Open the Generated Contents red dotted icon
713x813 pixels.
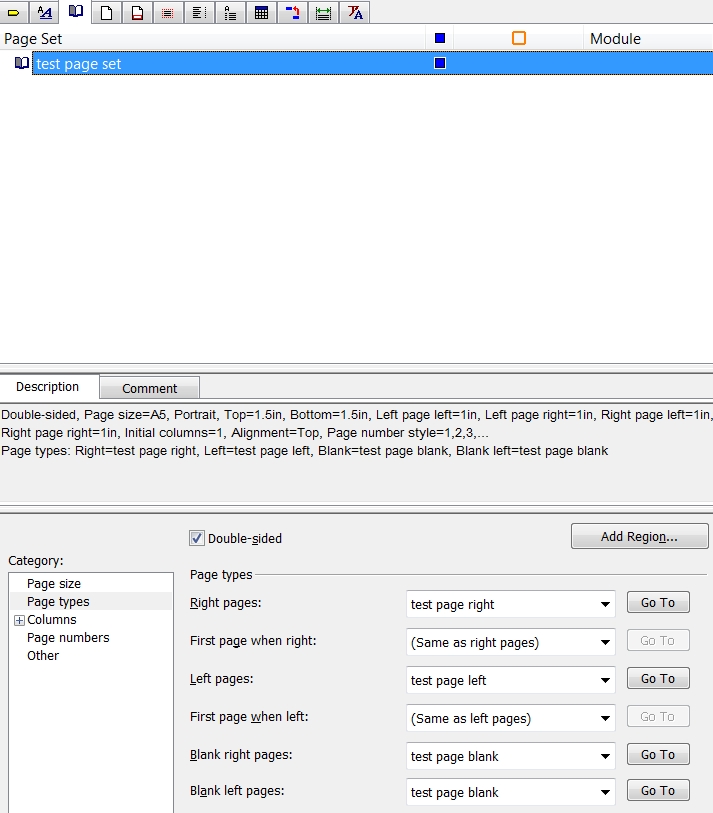point(167,12)
